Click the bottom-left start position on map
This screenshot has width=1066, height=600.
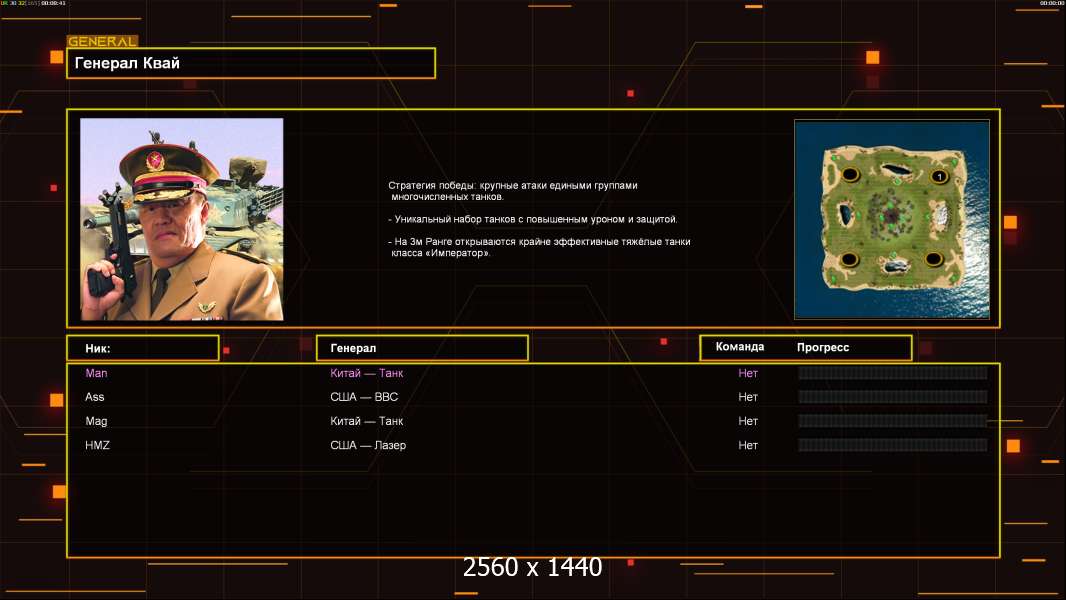849,260
